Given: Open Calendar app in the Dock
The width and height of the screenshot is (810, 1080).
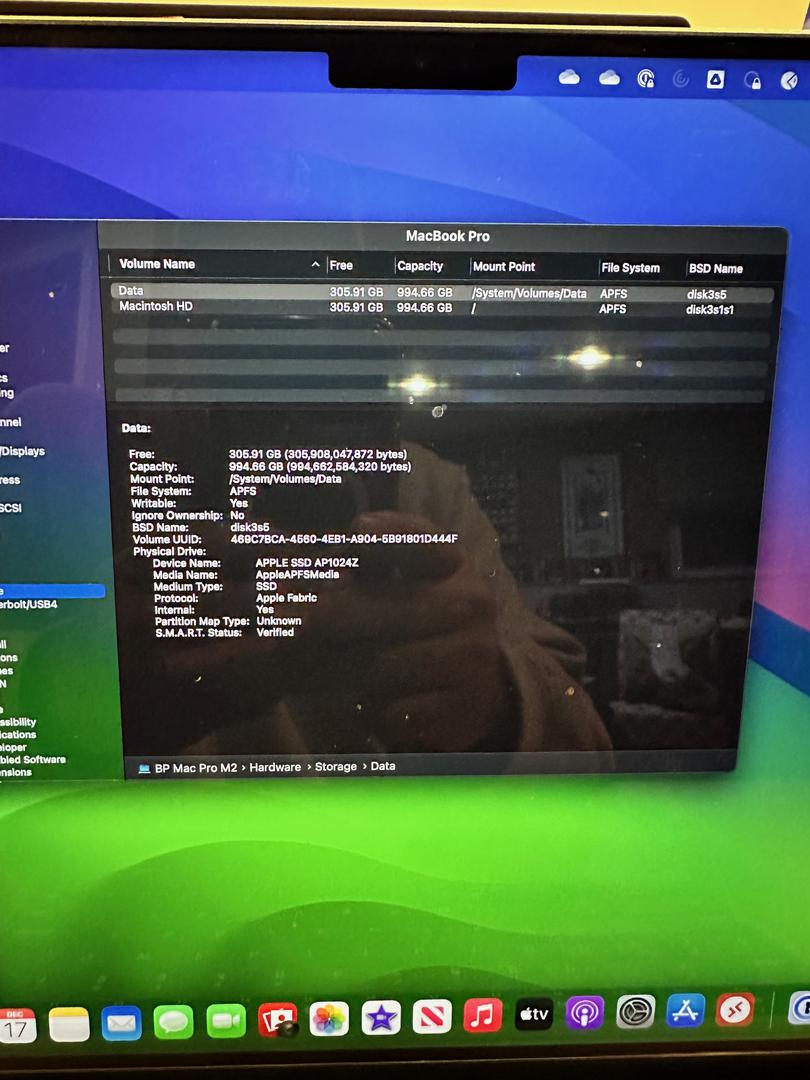Looking at the screenshot, I should tap(17, 1026).
